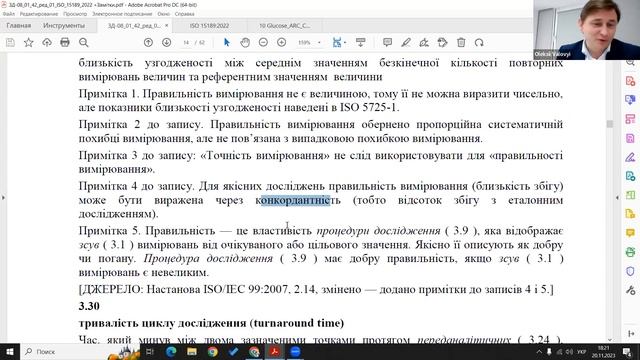
Task: Click the star Bookmark icon
Action: (29, 42)
